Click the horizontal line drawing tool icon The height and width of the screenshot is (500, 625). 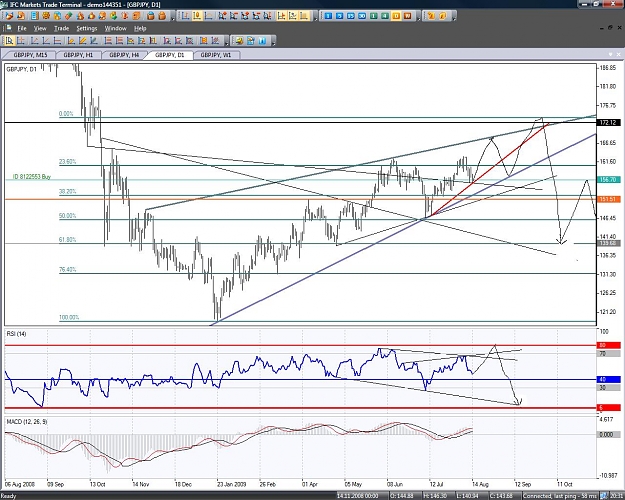tap(57, 40)
